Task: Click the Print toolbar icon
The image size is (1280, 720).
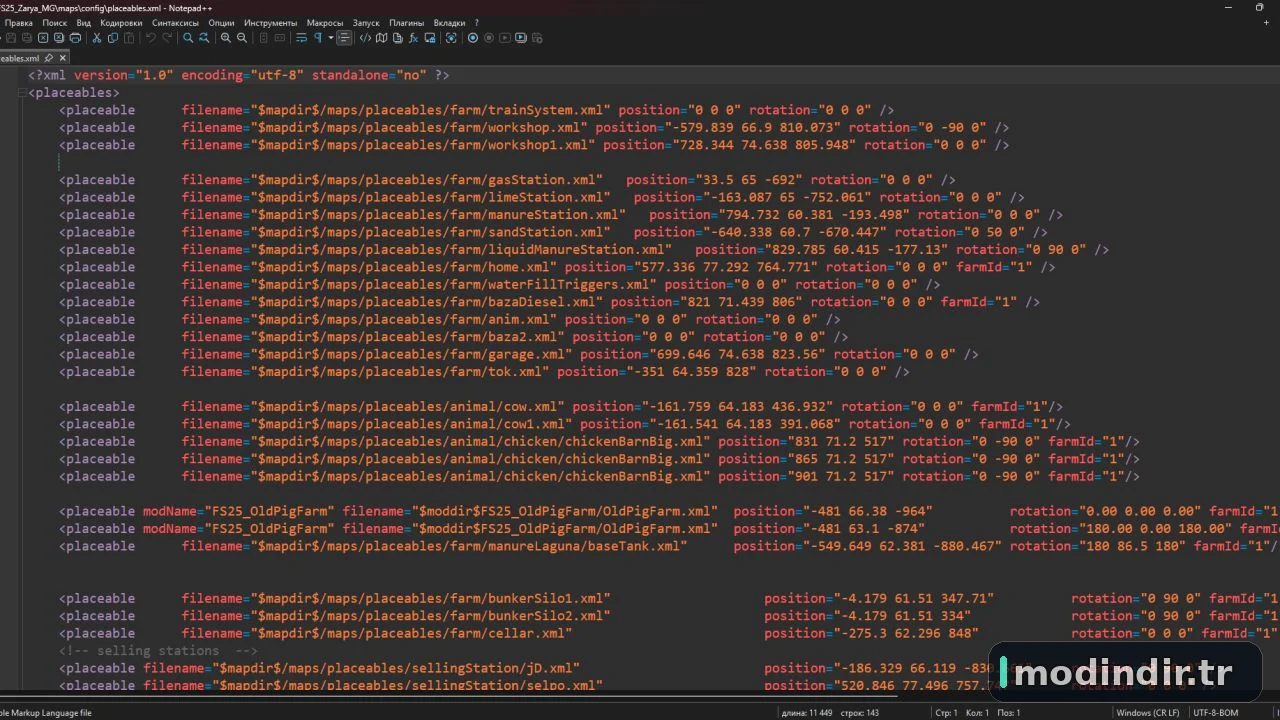Action: 75,38
